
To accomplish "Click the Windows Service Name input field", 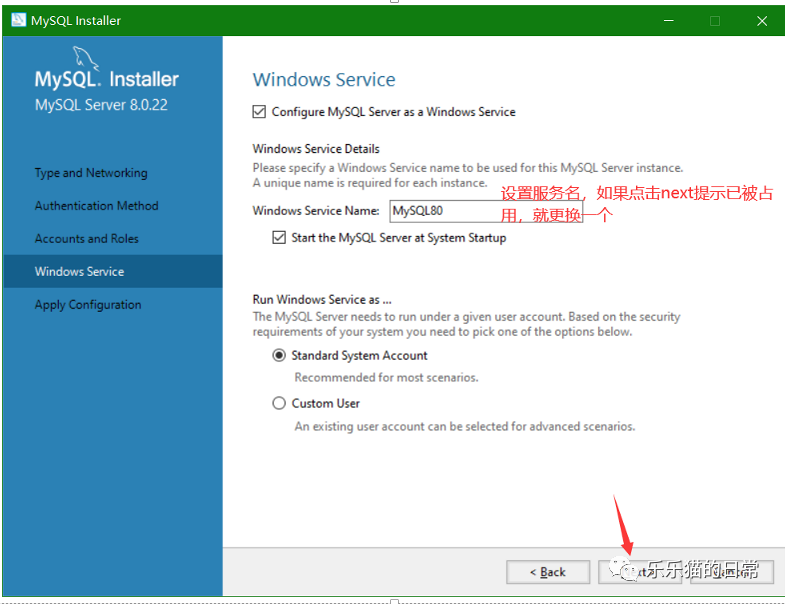I will tap(486, 211).
